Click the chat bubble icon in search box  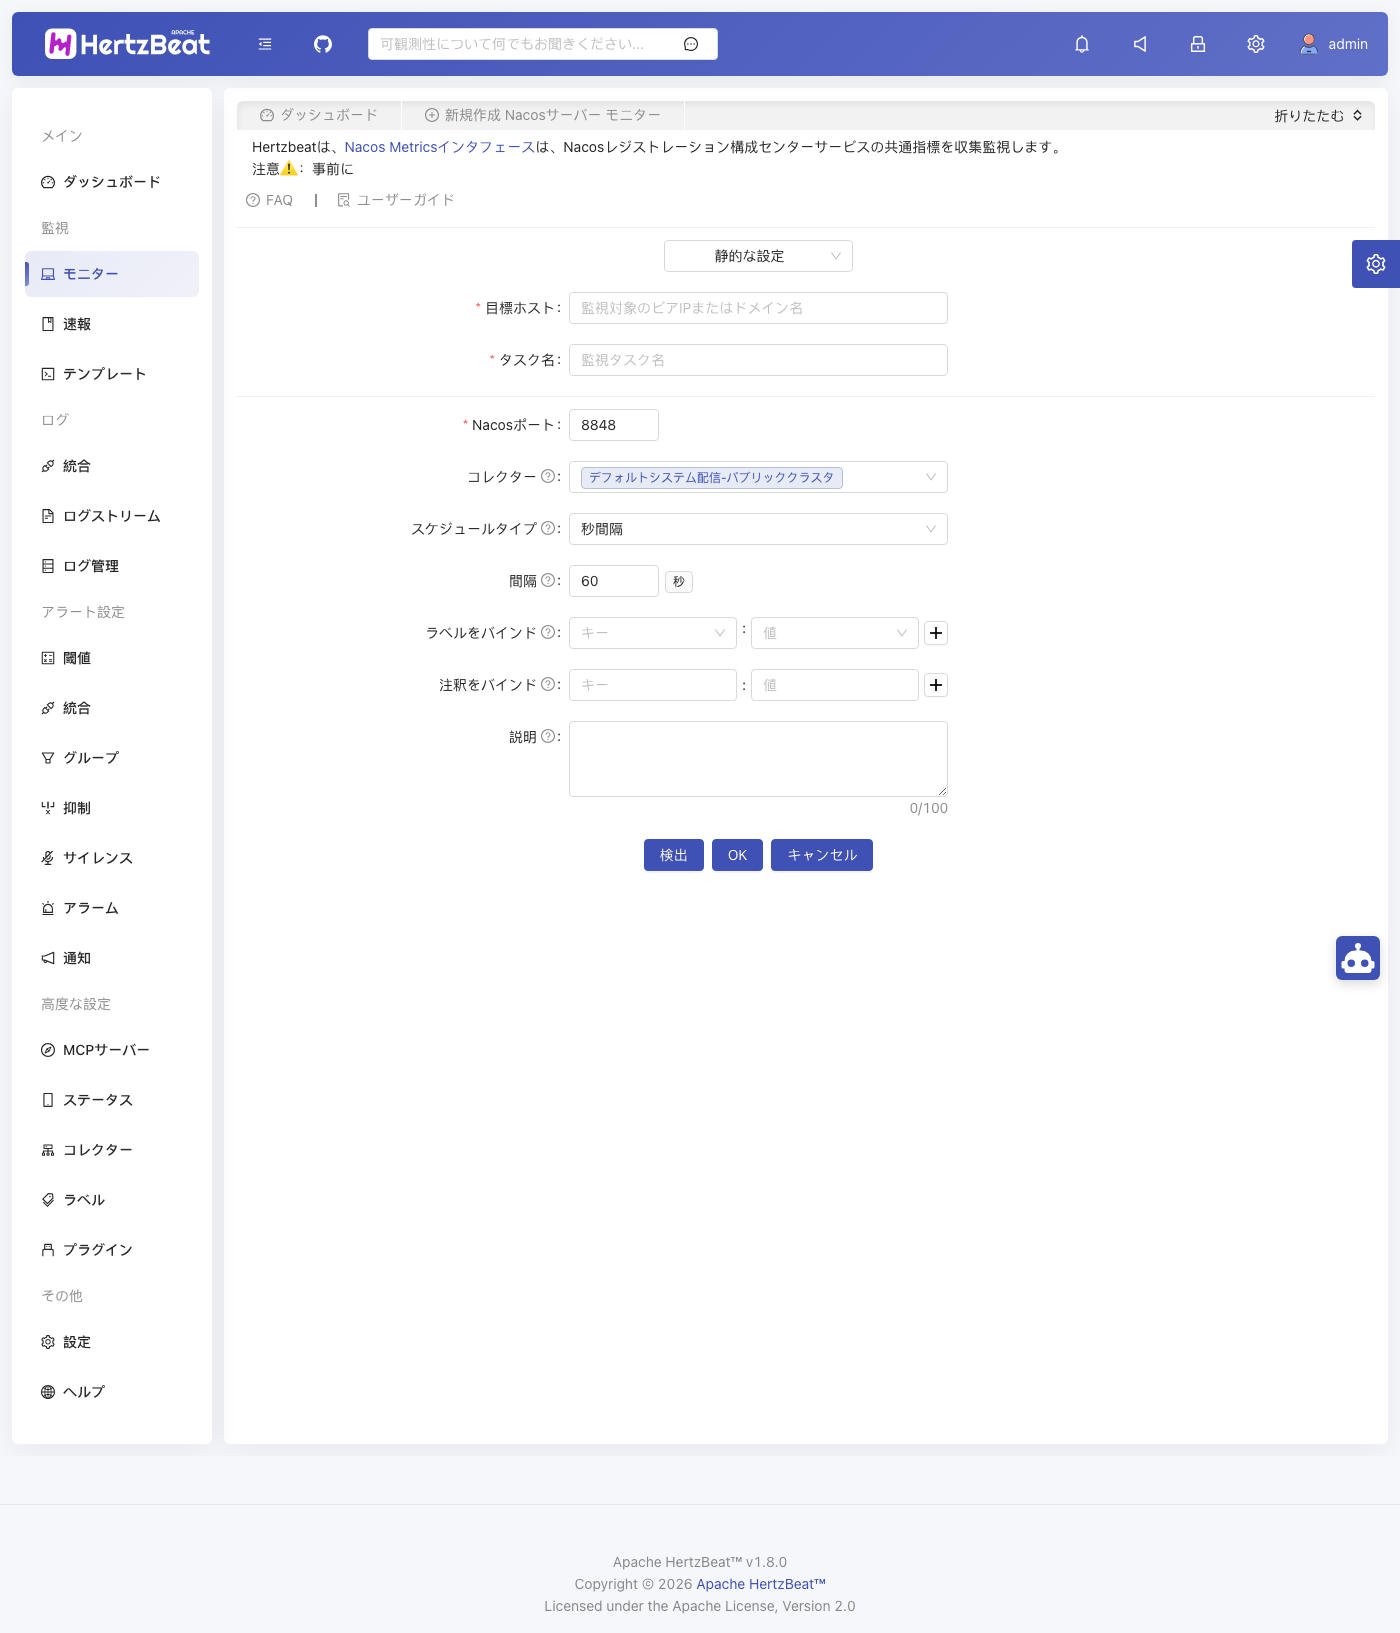tap(691, 44)
